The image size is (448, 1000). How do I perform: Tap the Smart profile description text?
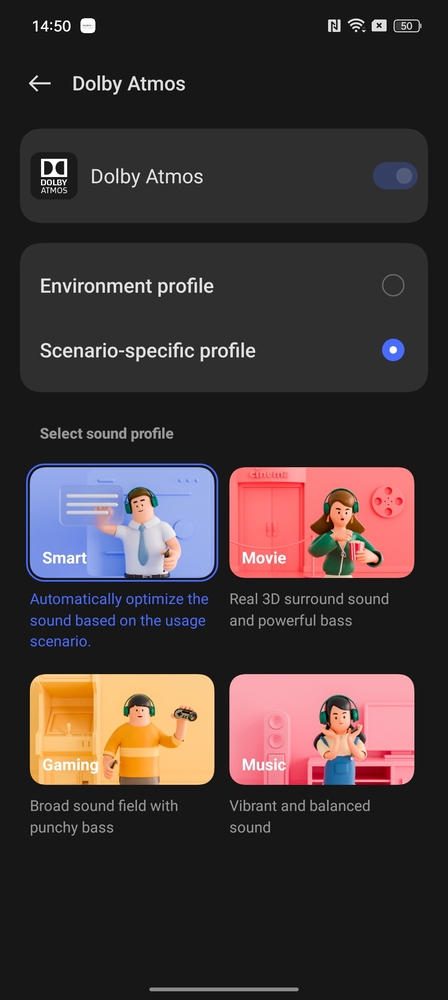[x=119, y=621]
